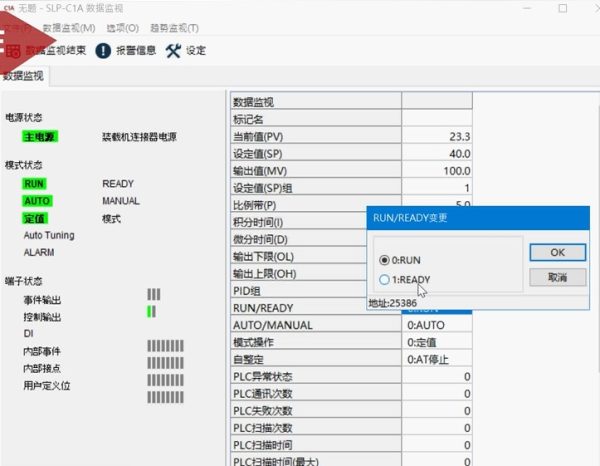
Task: Click the alarm information exclamation icon
Action: pyautogui.click(x=103, y=50)
